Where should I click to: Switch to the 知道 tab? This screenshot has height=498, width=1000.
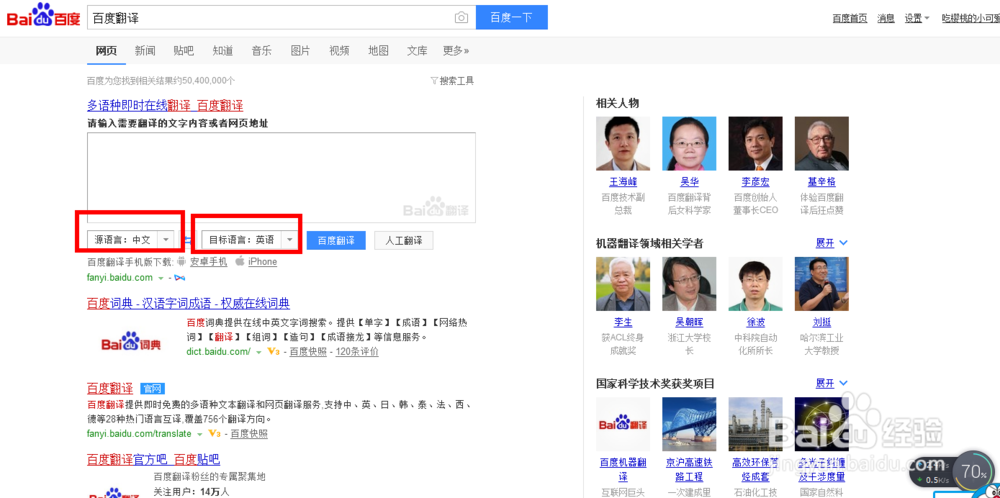point(223,51)
